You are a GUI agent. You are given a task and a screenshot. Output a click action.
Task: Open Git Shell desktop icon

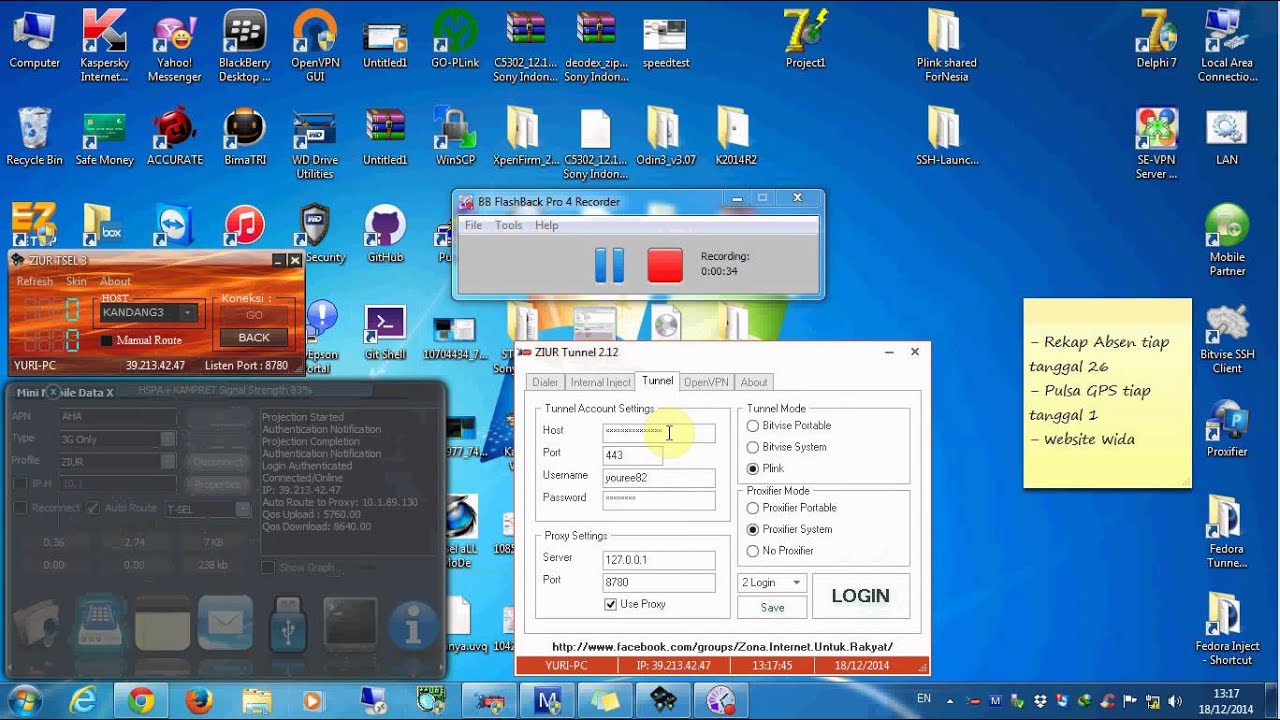385,333
